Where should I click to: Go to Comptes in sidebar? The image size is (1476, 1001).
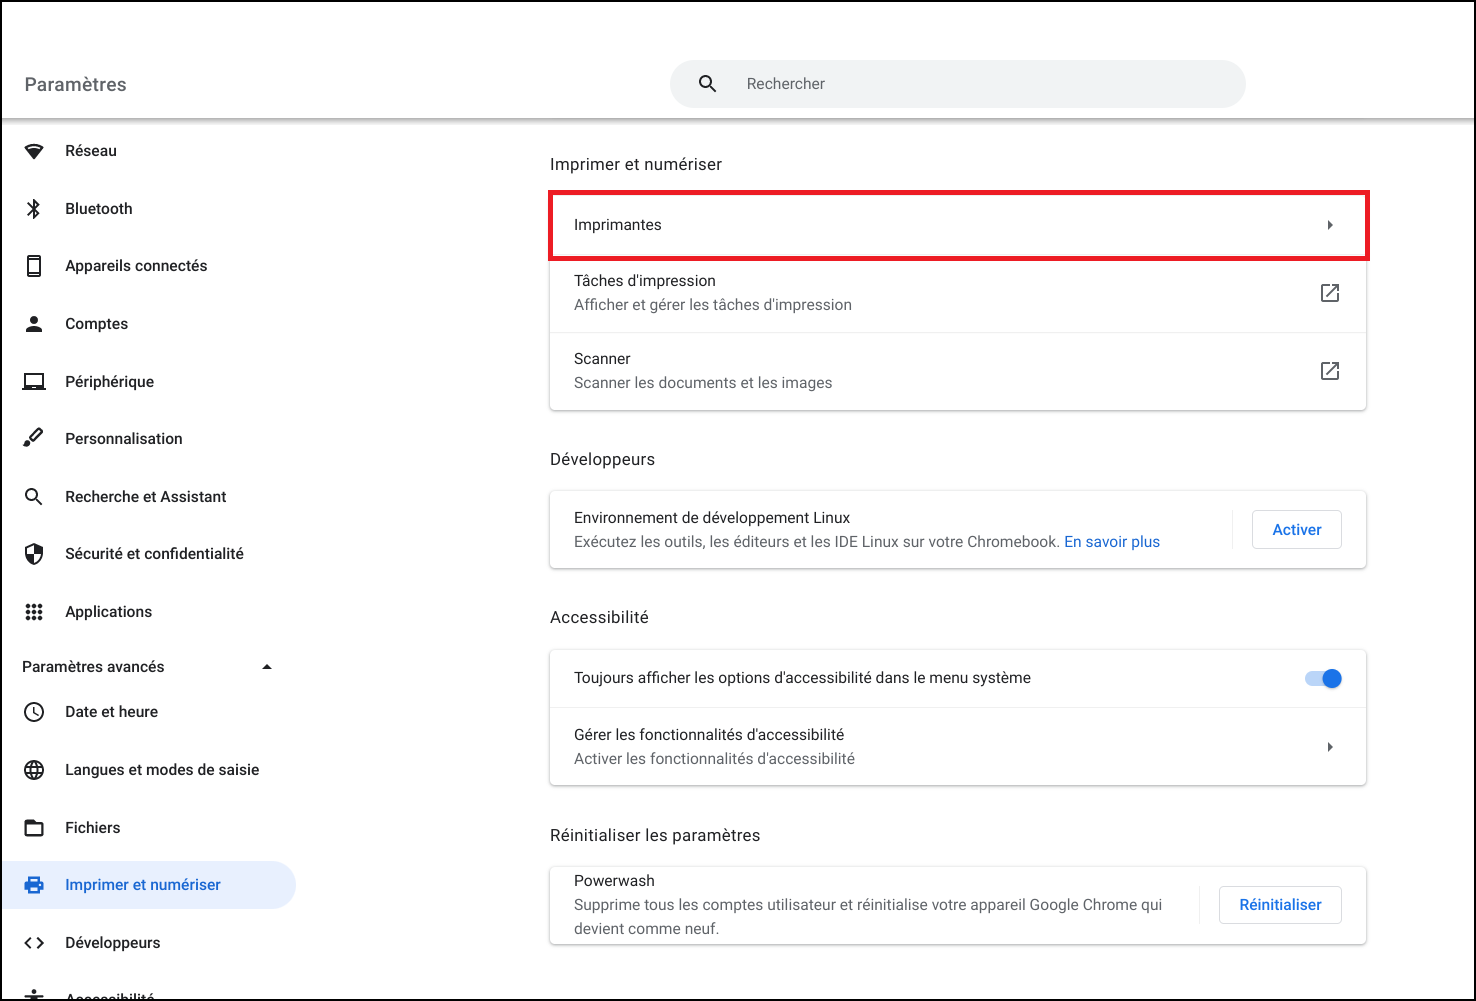96,324
